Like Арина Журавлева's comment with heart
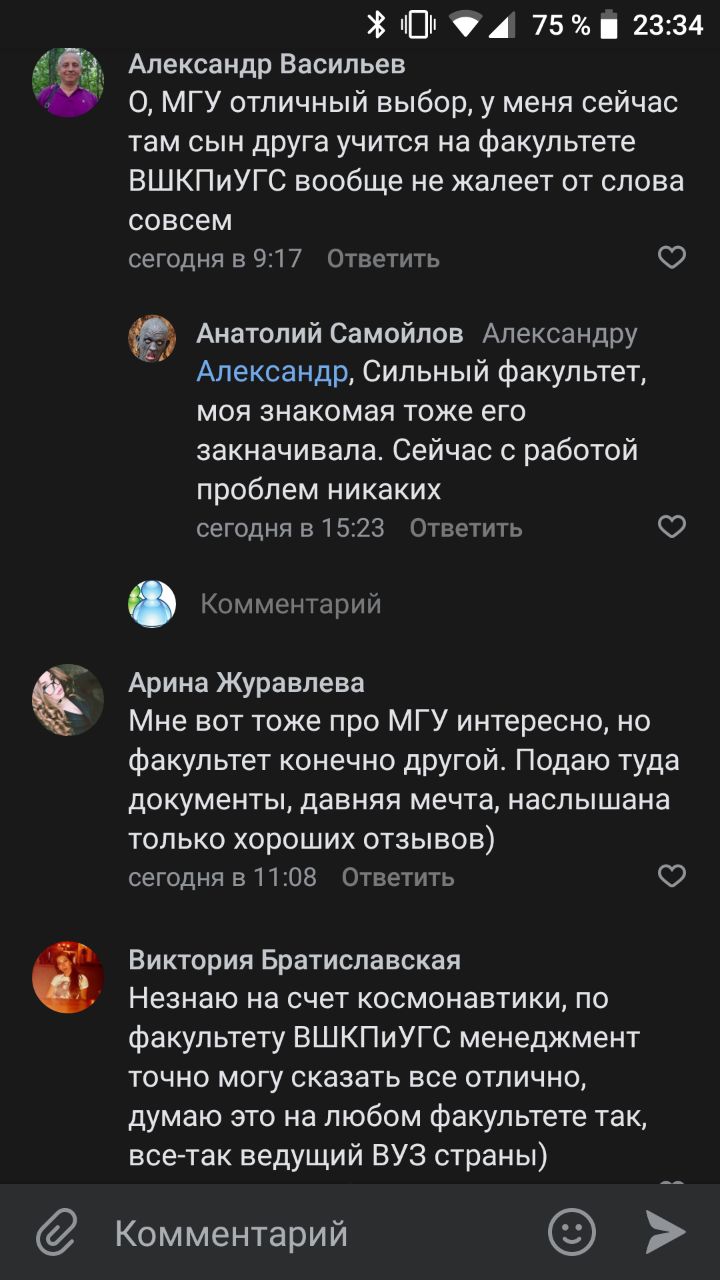Screen dimensions: 720x1280 coord(671,877)
